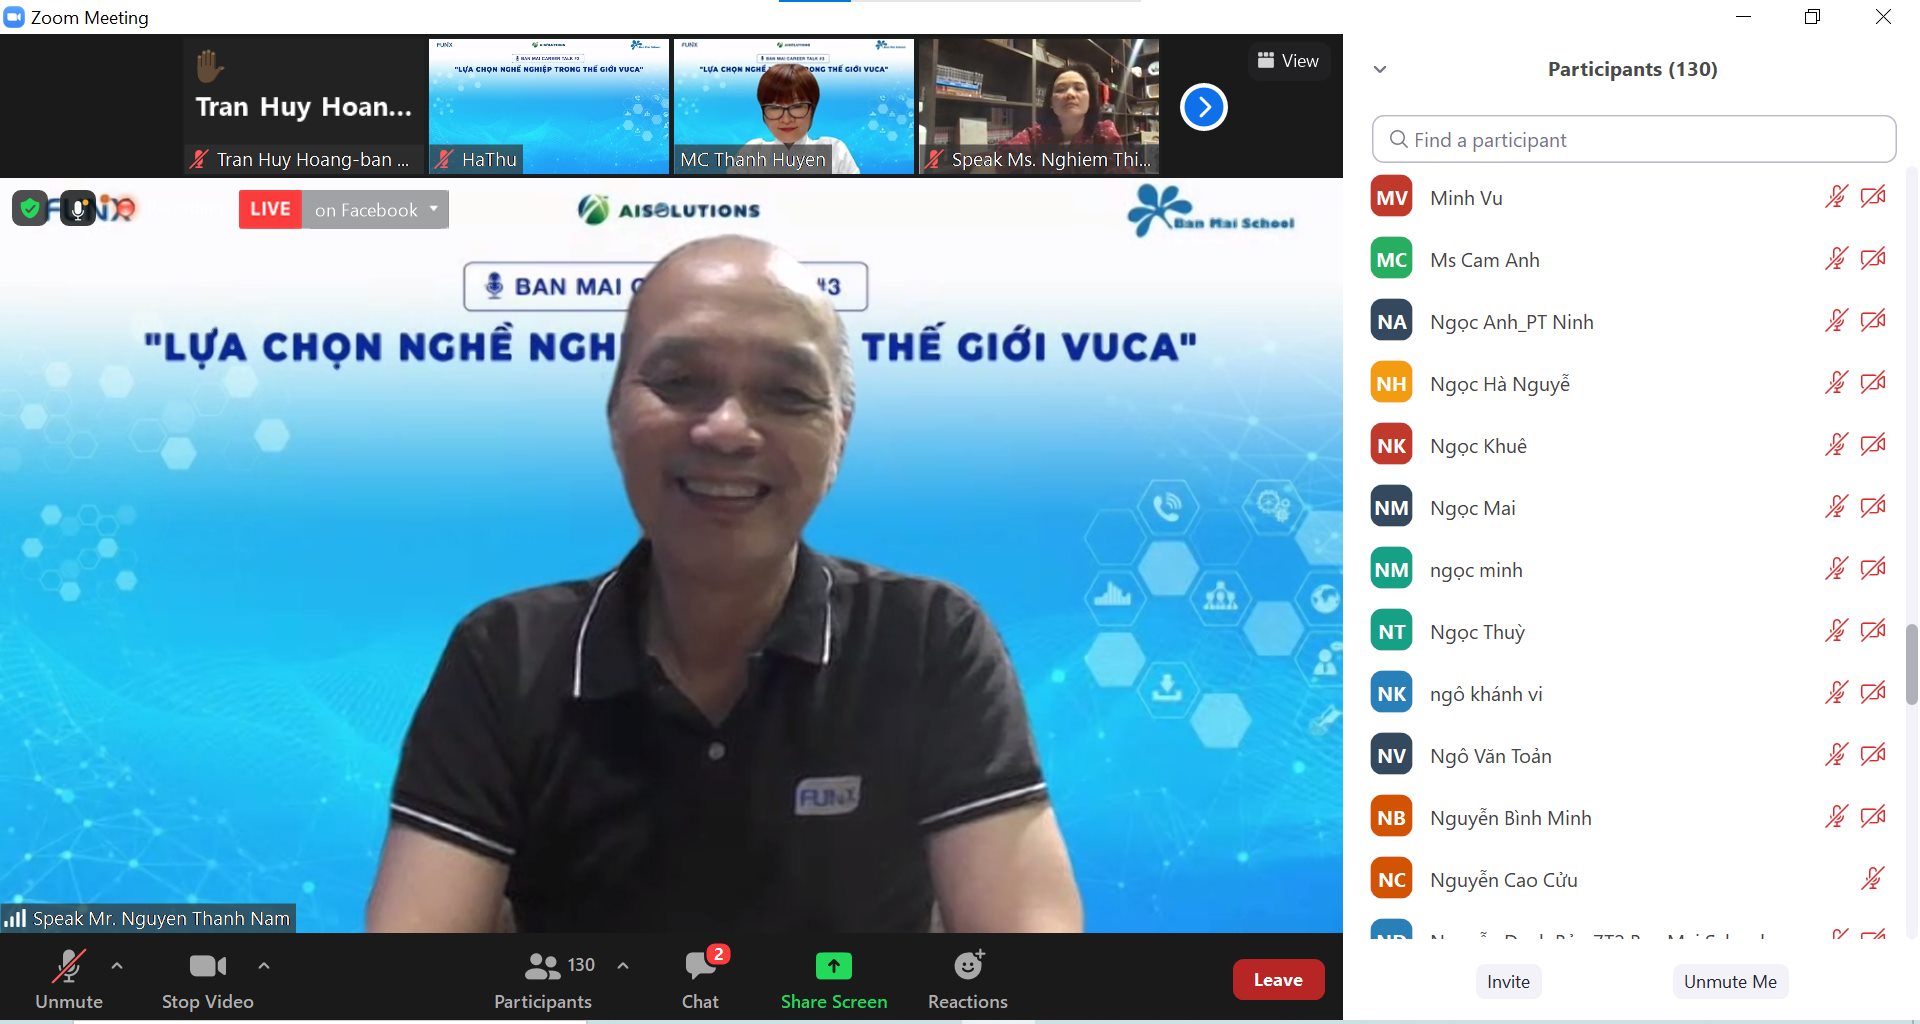Toggle Stop Video camera button
The image size is (1920, 1024).
pos(207,967)
